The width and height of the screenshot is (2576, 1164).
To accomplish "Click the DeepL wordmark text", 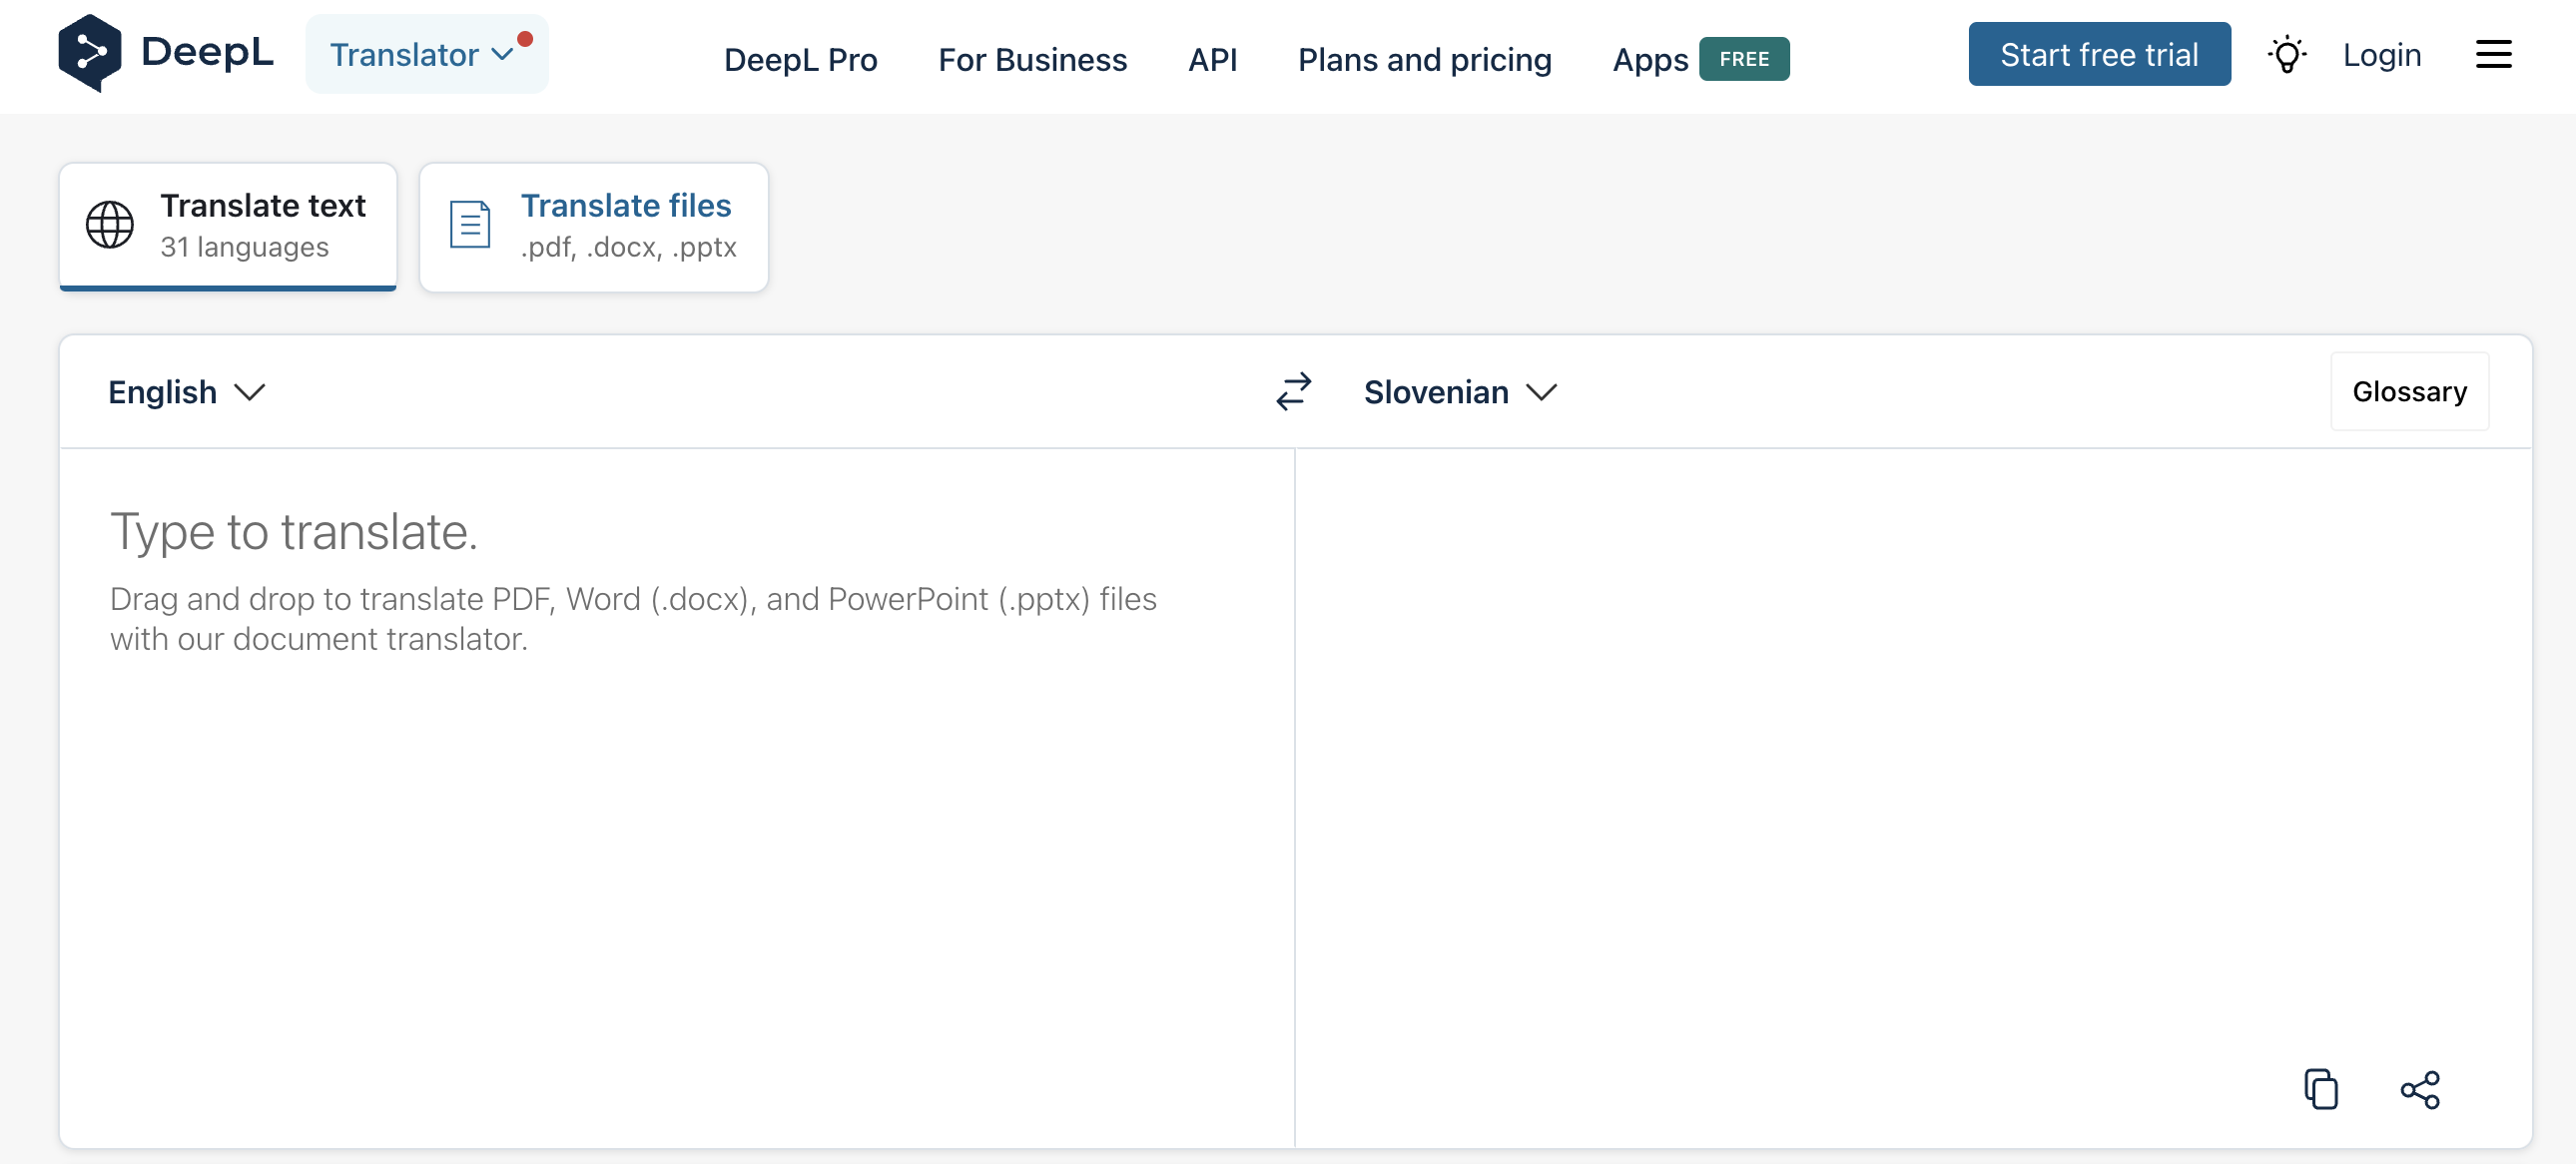I will (x=207, y=52).
